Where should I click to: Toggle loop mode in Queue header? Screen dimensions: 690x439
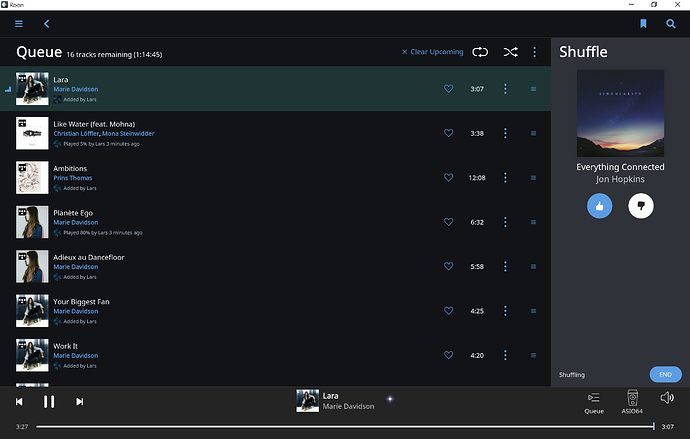(480, 52)
